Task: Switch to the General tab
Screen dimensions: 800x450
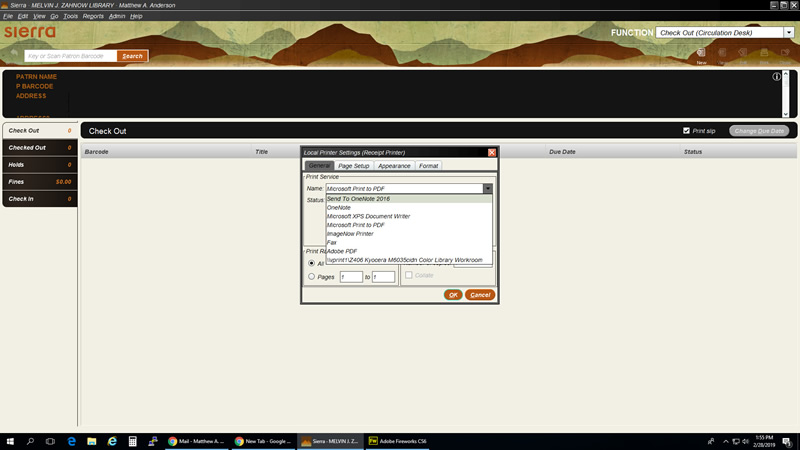Action: point(319,165)
